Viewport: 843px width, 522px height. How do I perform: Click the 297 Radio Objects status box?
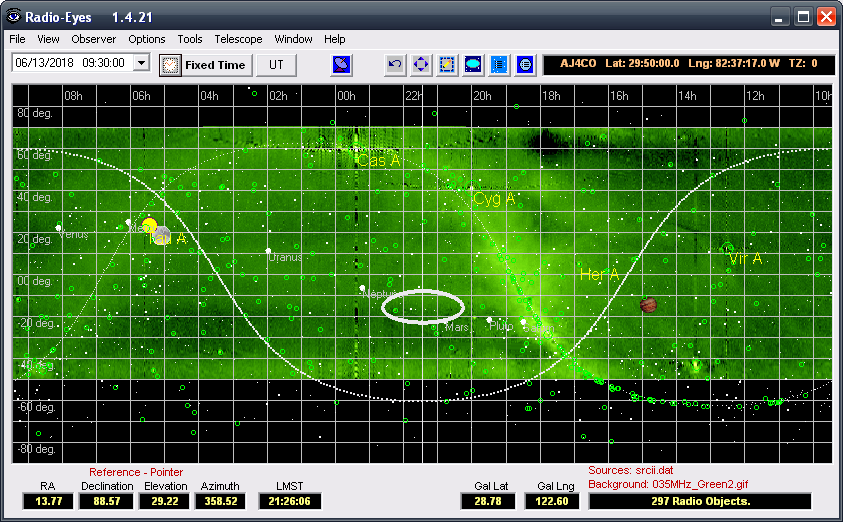click(x=699, y=501)
